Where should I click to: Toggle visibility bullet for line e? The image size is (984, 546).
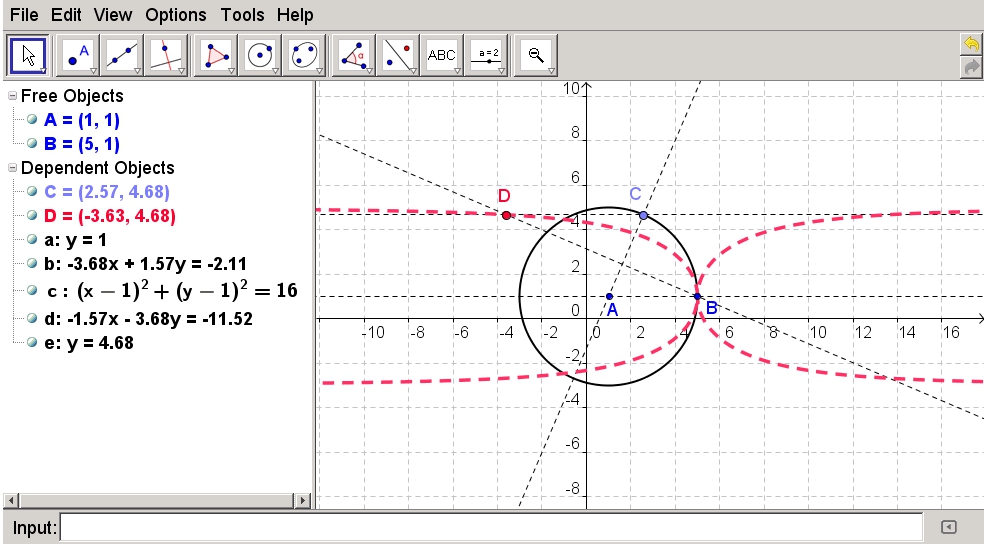pos(32,342)
